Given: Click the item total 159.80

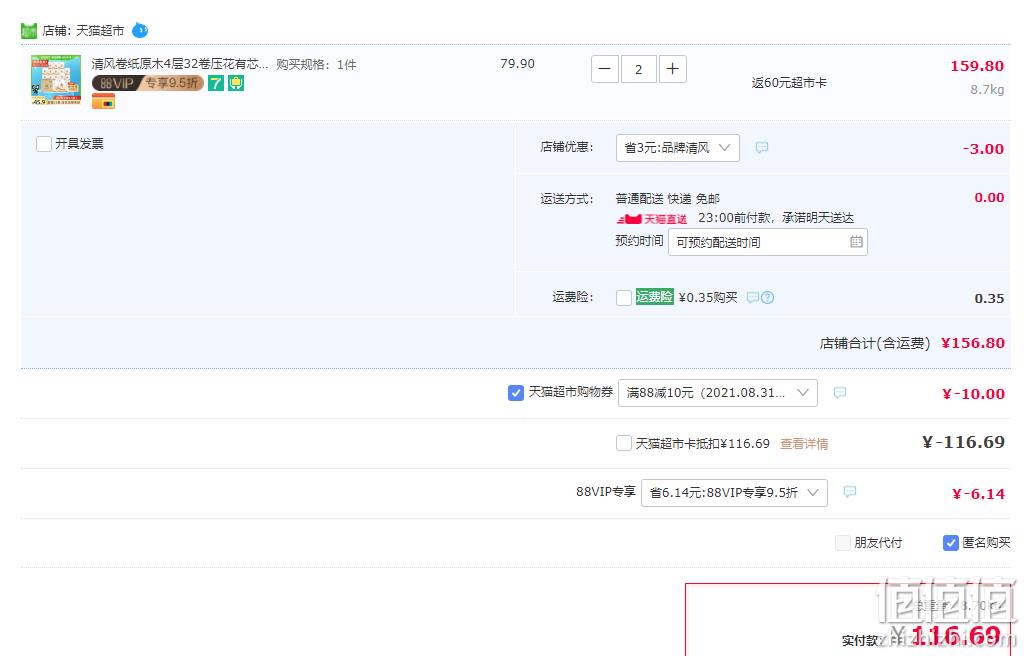Looking at the screenshot, I should coord(977,66).
